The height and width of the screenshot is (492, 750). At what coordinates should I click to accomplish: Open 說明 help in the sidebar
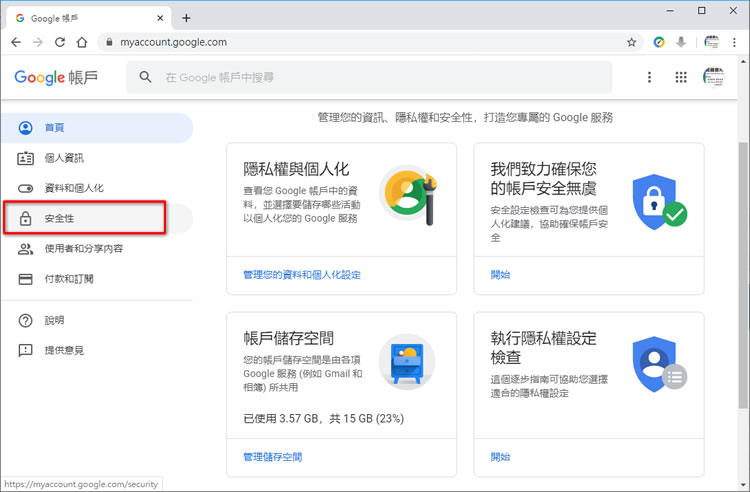97,320
